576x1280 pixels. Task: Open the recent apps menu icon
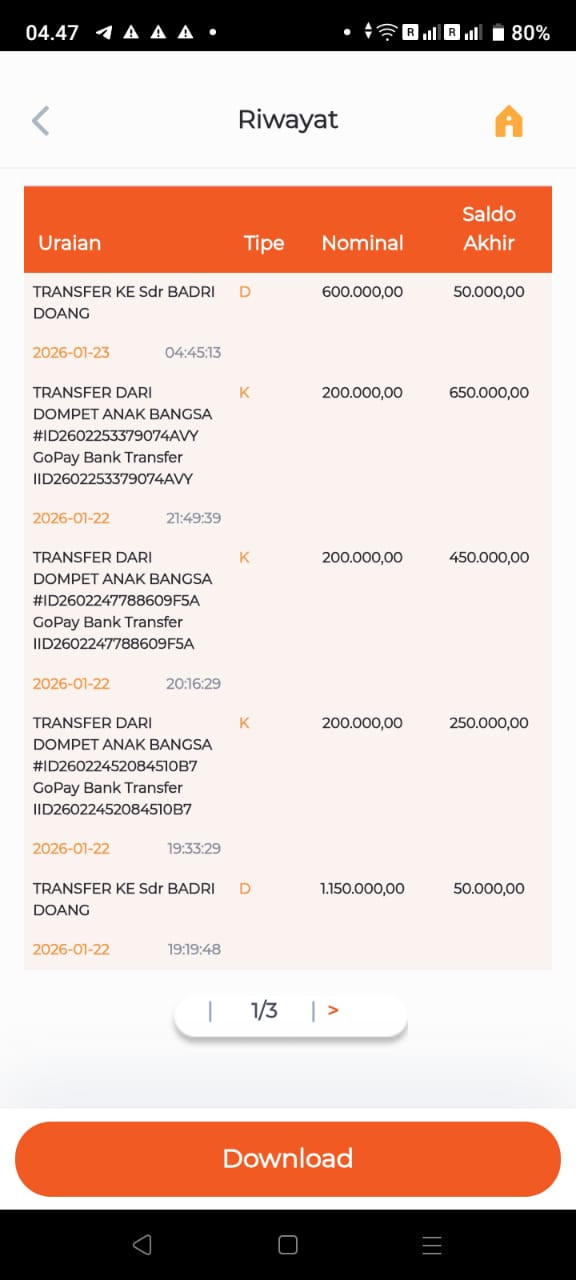(432, 1244)
